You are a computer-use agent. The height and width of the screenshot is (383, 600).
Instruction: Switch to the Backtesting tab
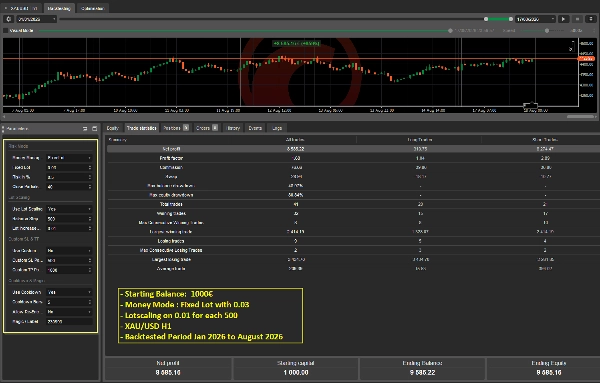[x=59, y=8]
